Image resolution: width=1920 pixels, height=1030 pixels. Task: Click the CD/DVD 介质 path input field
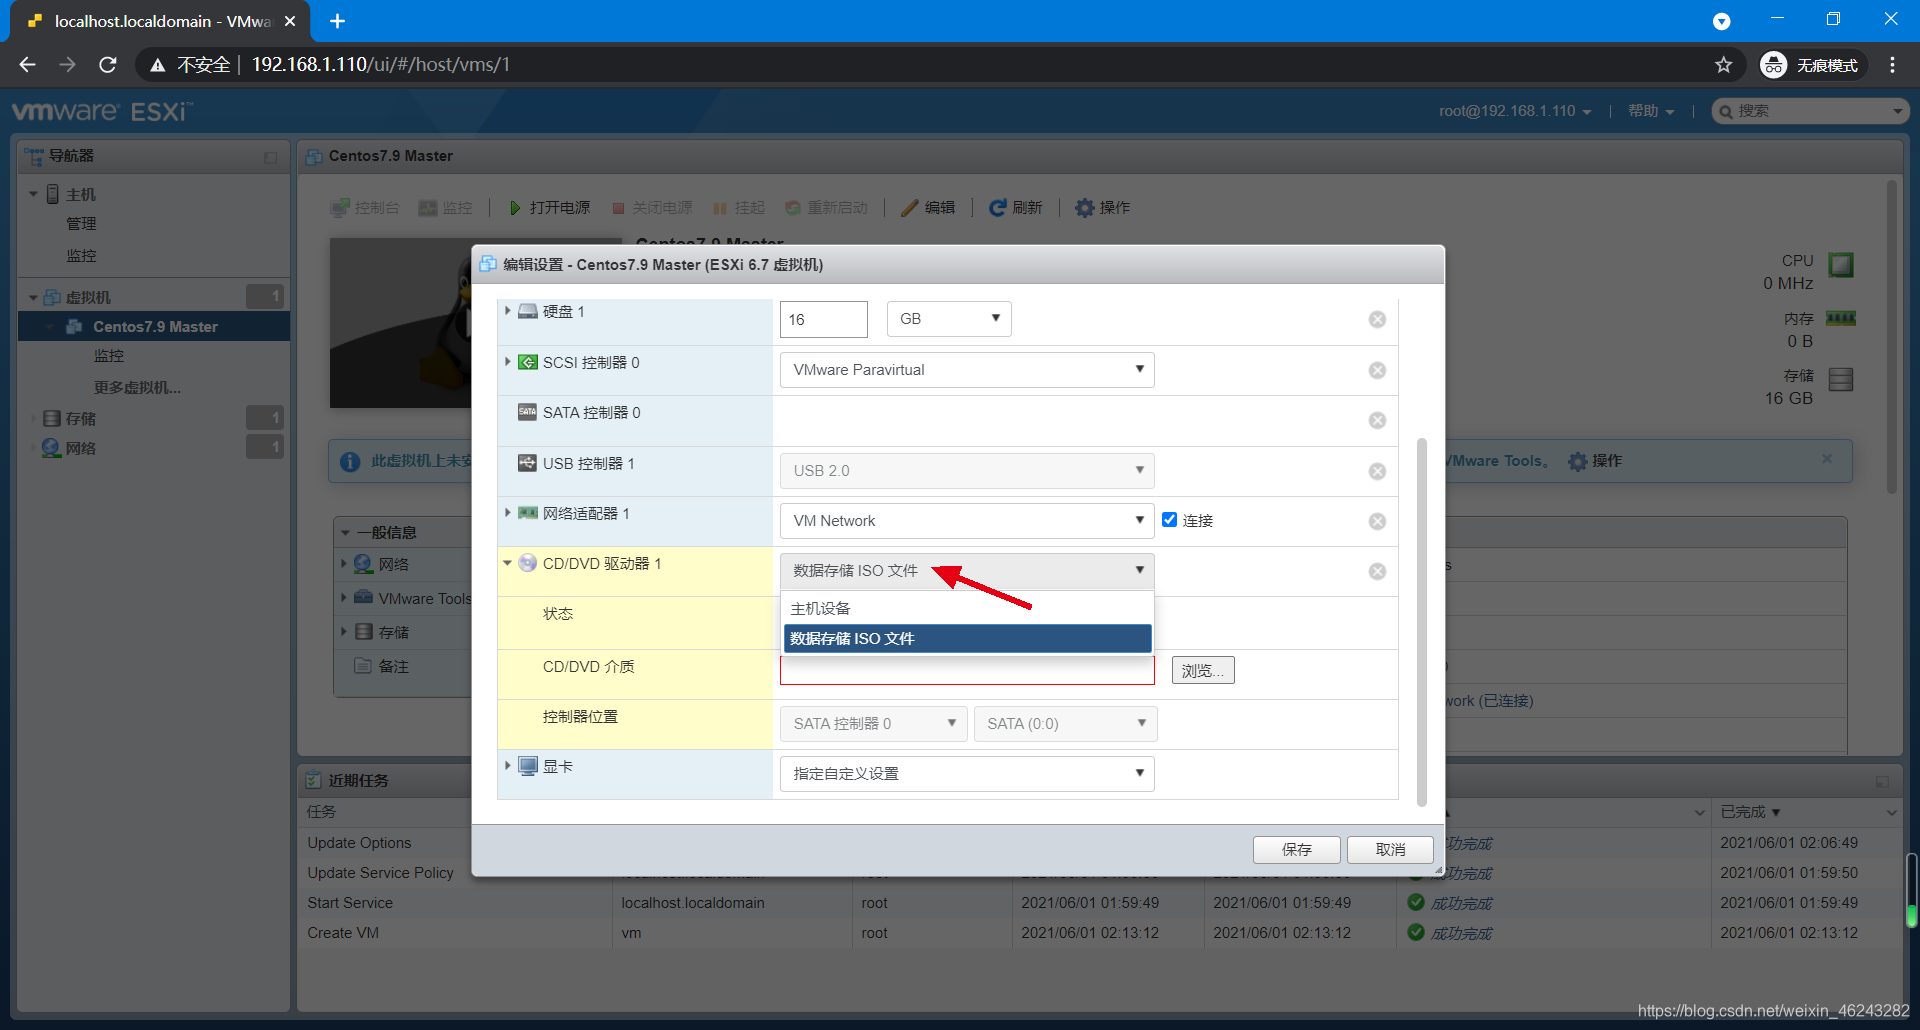(x=967, y=670)
